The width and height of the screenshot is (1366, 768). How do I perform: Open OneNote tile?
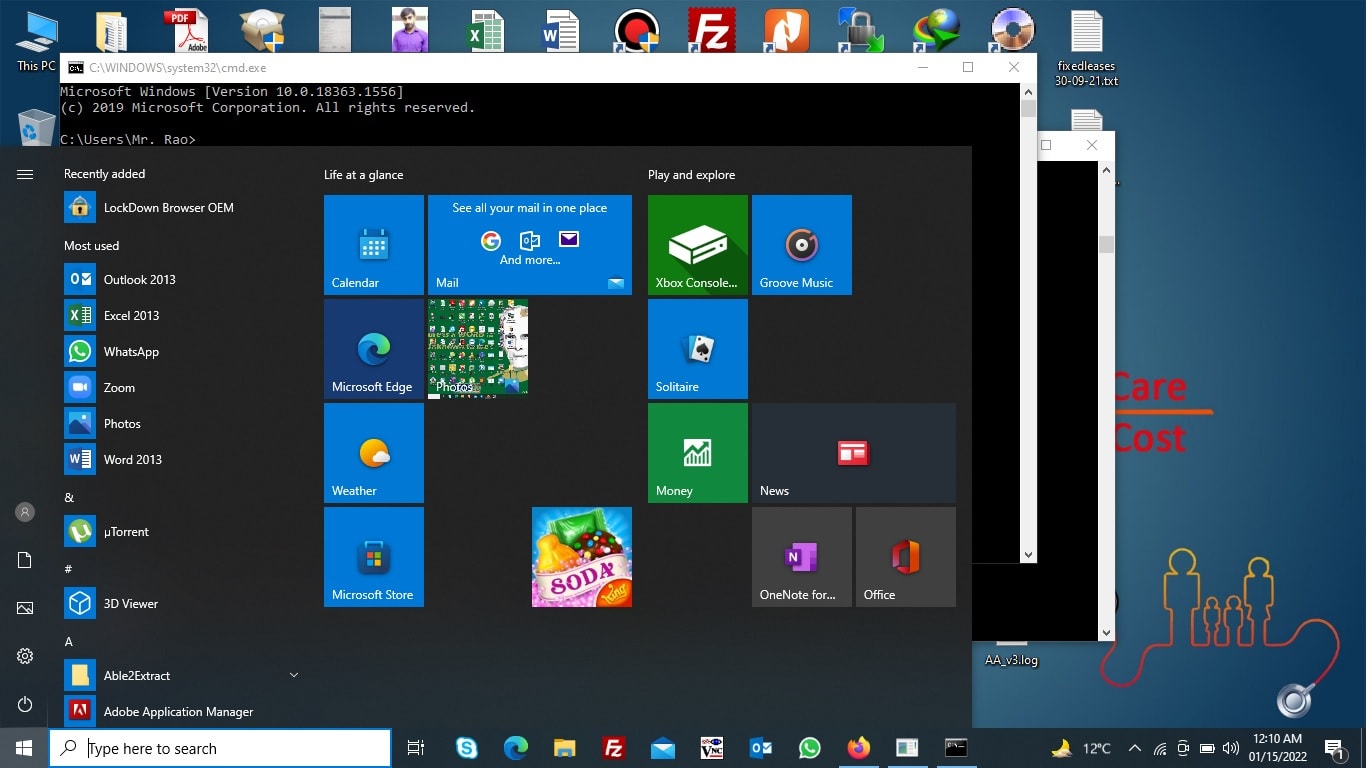click(x=802, y=557)
